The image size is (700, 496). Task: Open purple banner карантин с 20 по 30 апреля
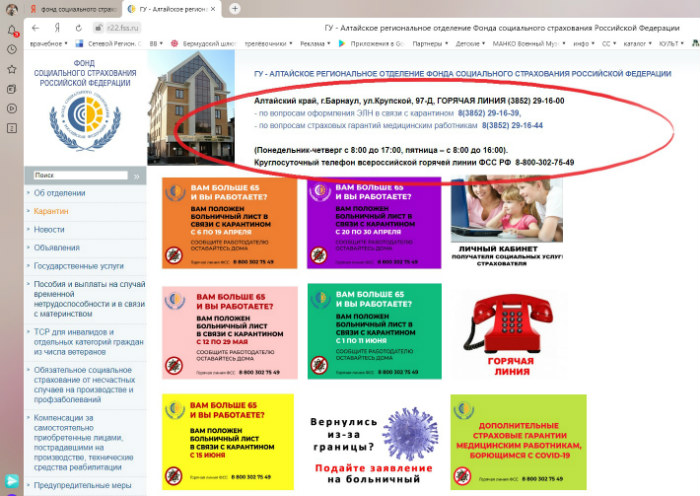[x=374, y=223]
